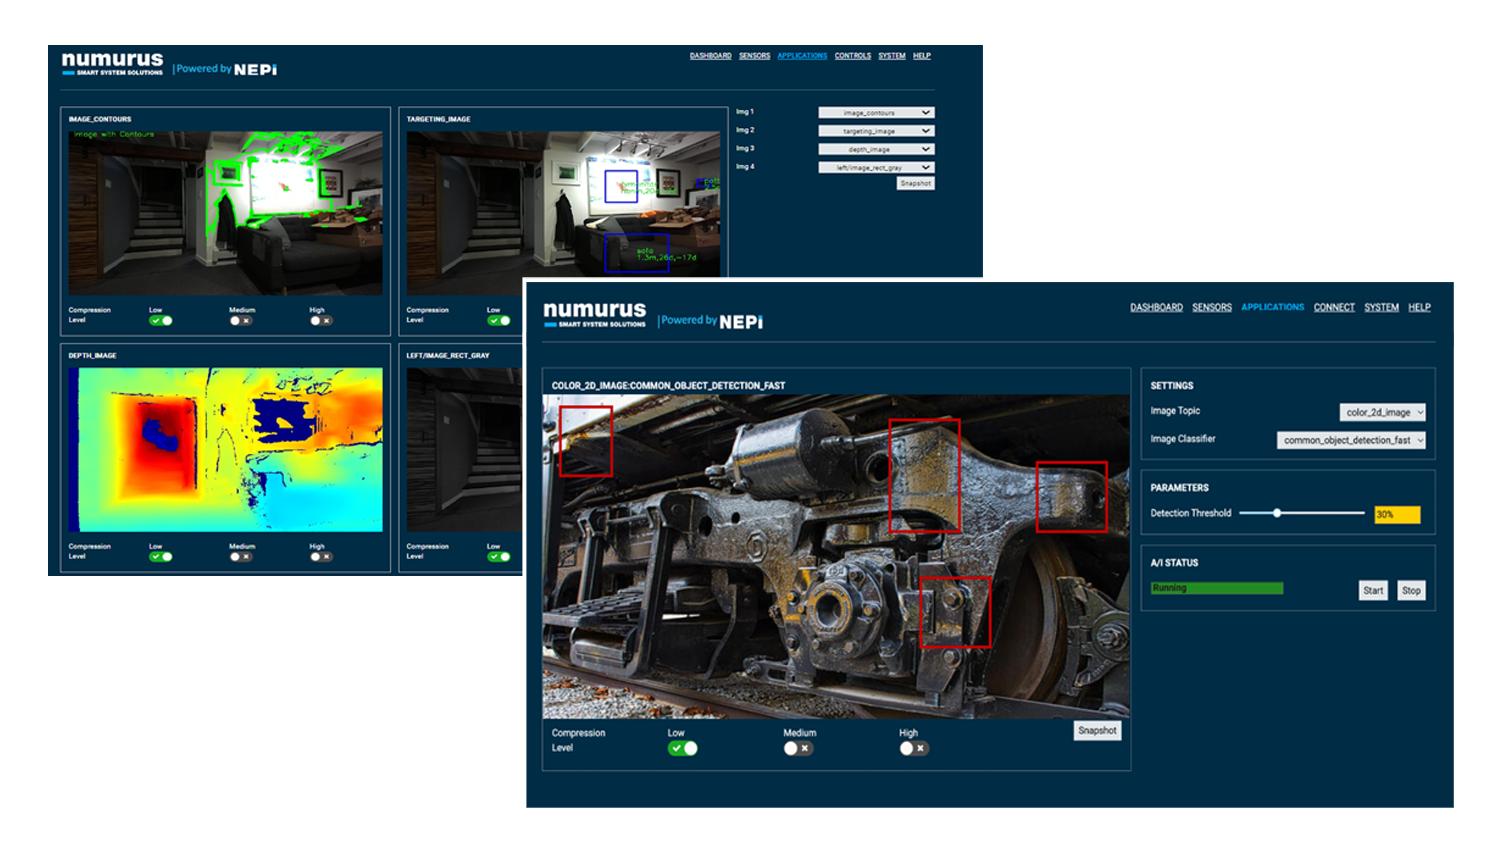Click the IMAGE_CONTOURS green contour image
This screenshot has width=1500, height=850.
click(x=225, y=213)
